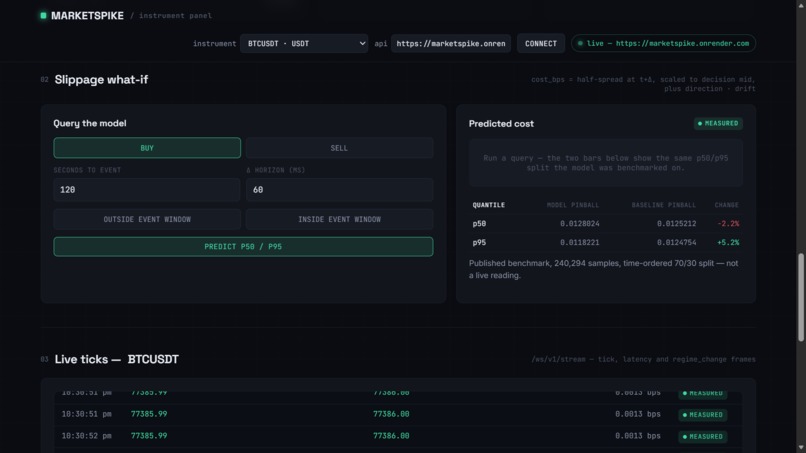
Task: Click the Predicted cost title
Action: tap(501, 124)
